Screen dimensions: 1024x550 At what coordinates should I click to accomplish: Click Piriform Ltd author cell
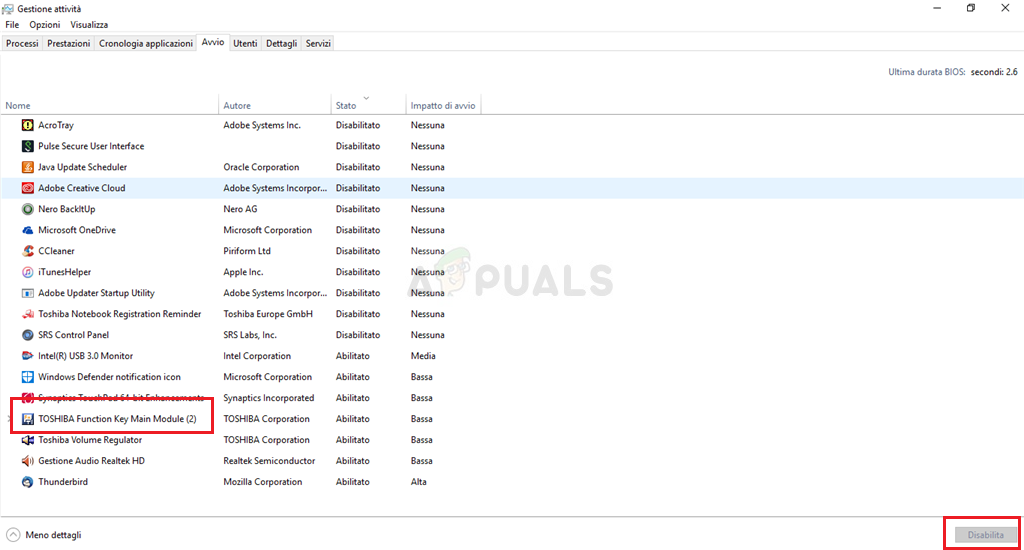click(247, 251)
